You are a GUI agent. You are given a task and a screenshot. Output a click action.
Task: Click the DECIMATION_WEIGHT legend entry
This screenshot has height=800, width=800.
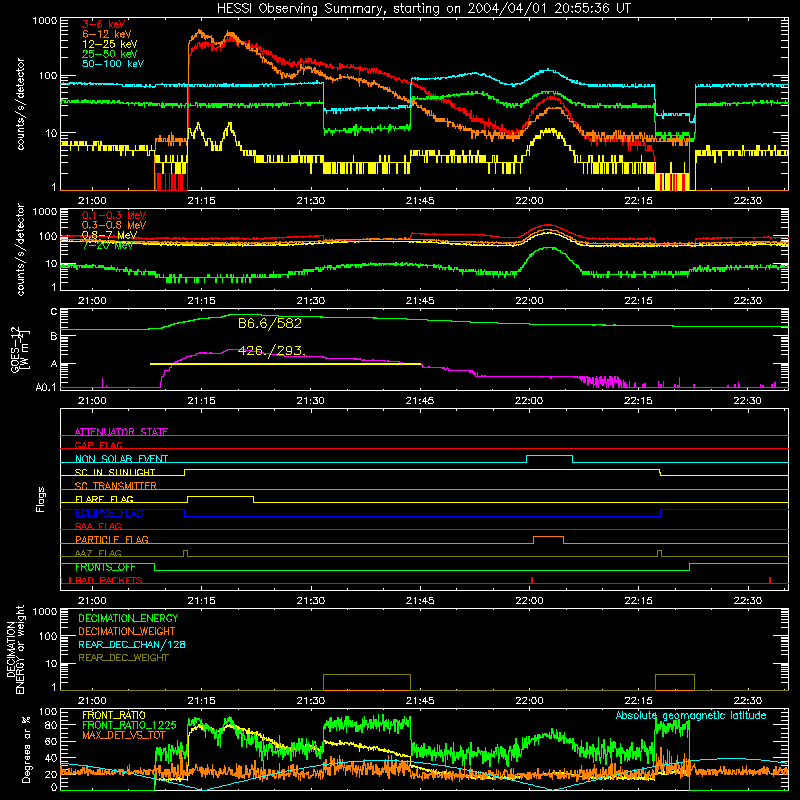coord(127,632)
